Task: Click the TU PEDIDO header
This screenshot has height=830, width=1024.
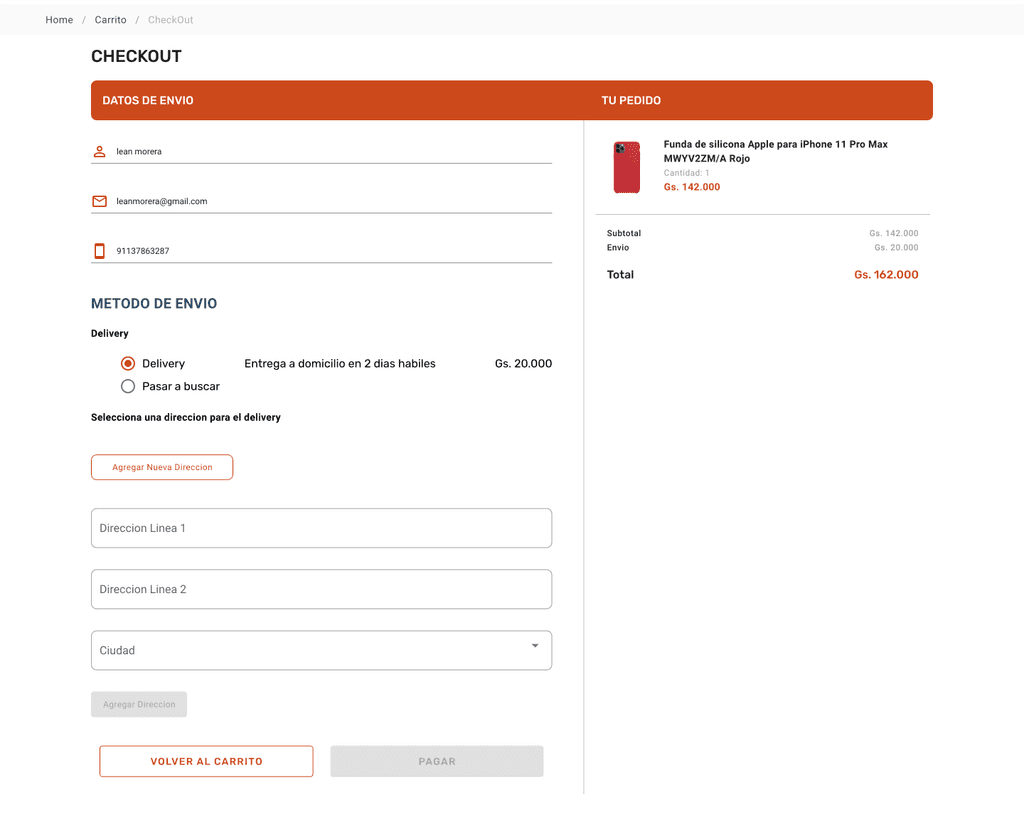Action: click(x=631, y=101)
